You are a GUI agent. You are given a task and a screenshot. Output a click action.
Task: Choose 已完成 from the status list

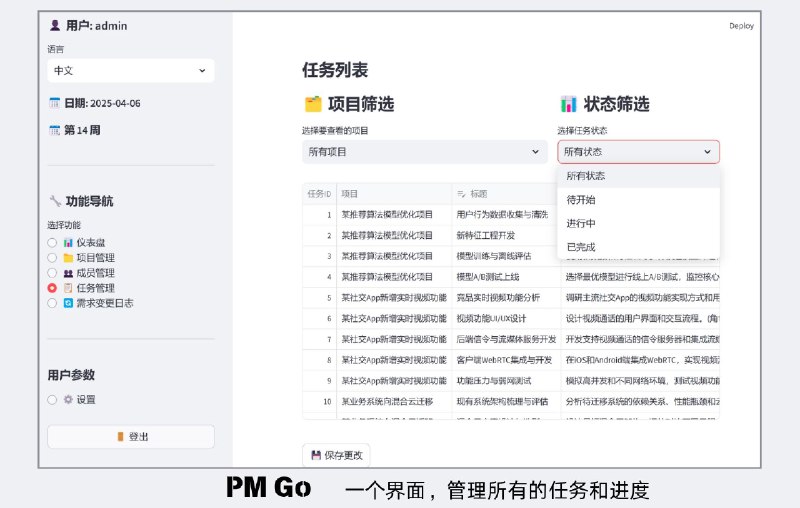(x=638, y=247)
